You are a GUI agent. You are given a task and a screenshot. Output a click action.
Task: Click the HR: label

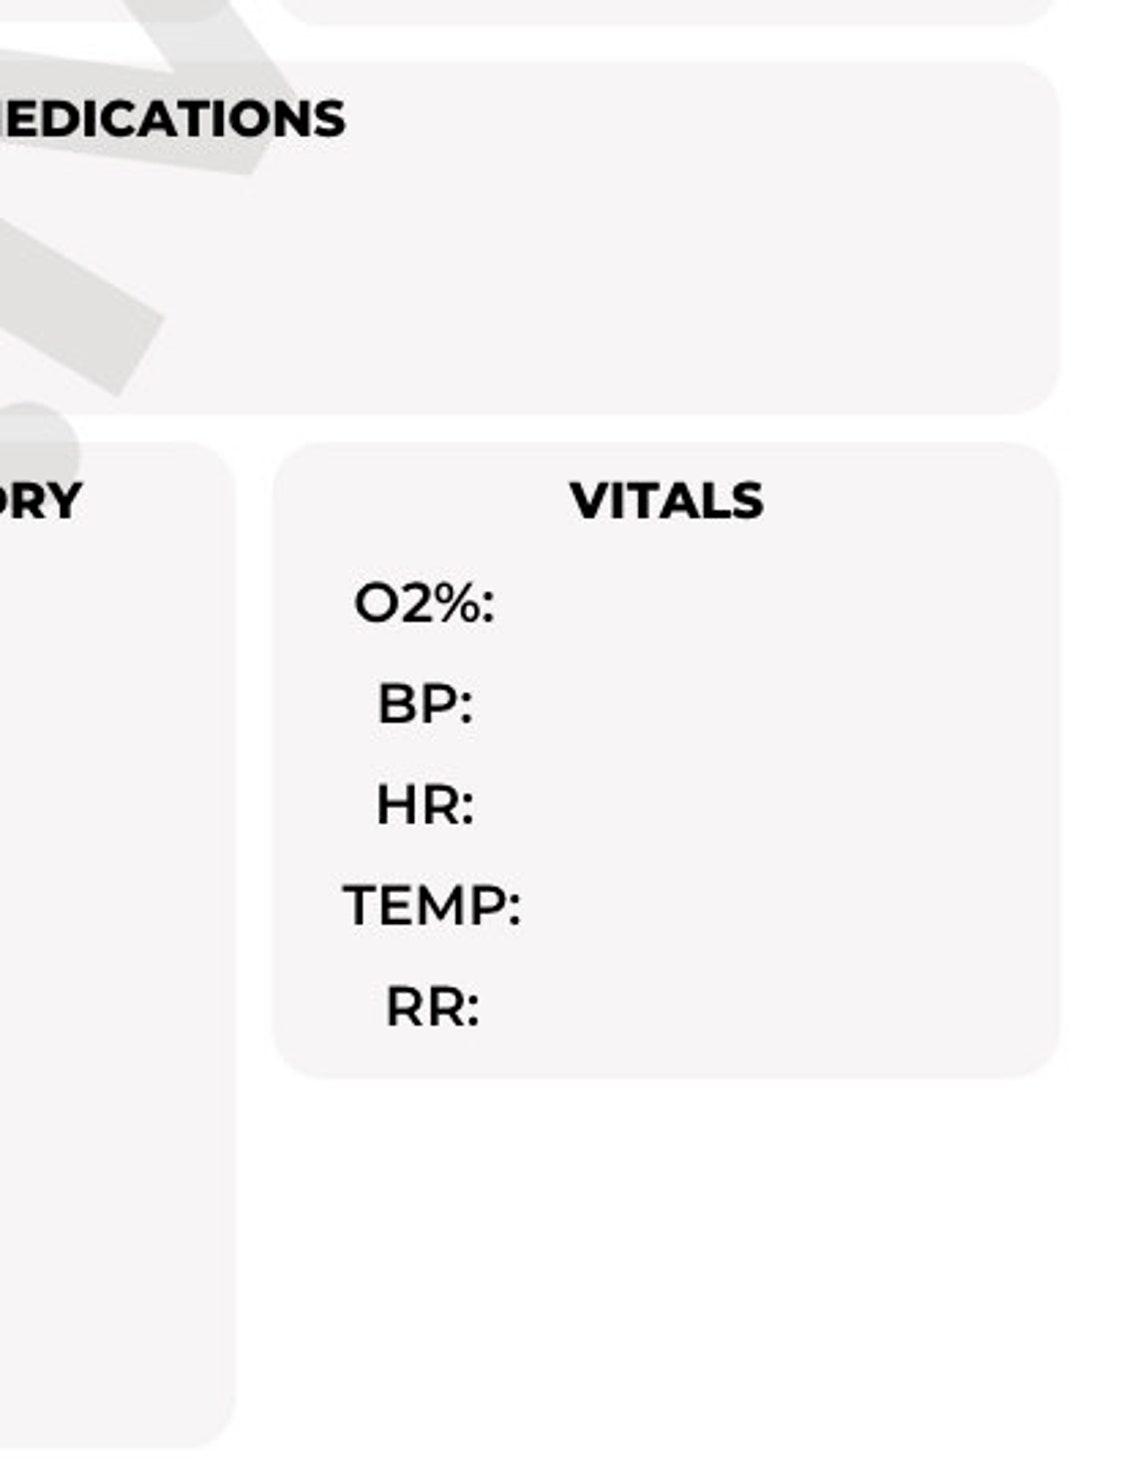point(425,805)
